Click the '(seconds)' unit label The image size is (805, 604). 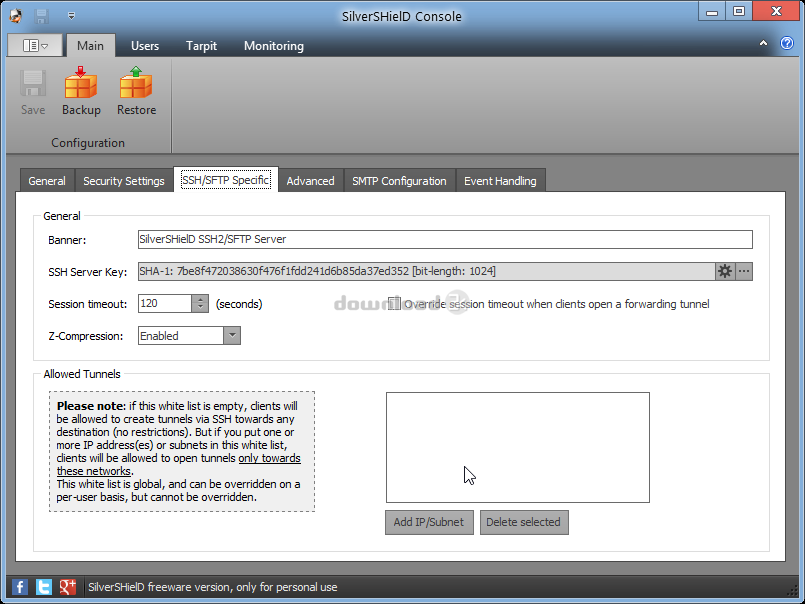(x=239, y=304)
